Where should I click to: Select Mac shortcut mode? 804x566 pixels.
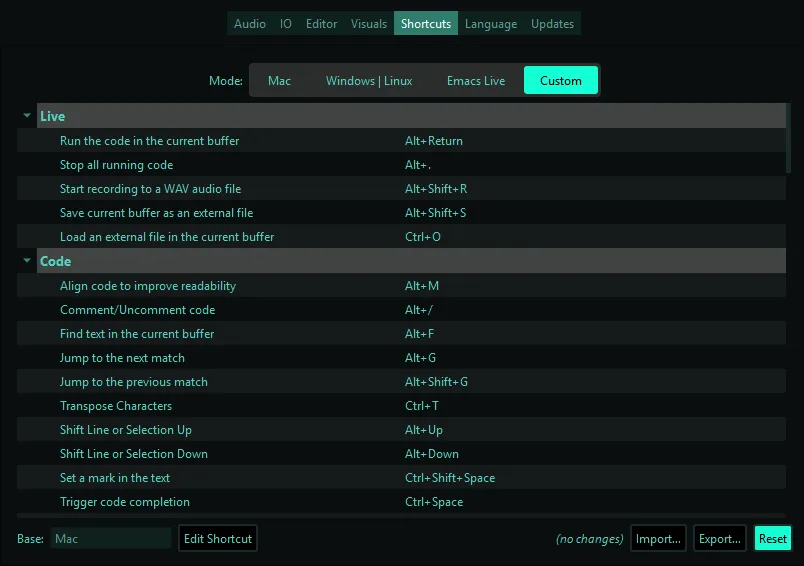[279, 80]
